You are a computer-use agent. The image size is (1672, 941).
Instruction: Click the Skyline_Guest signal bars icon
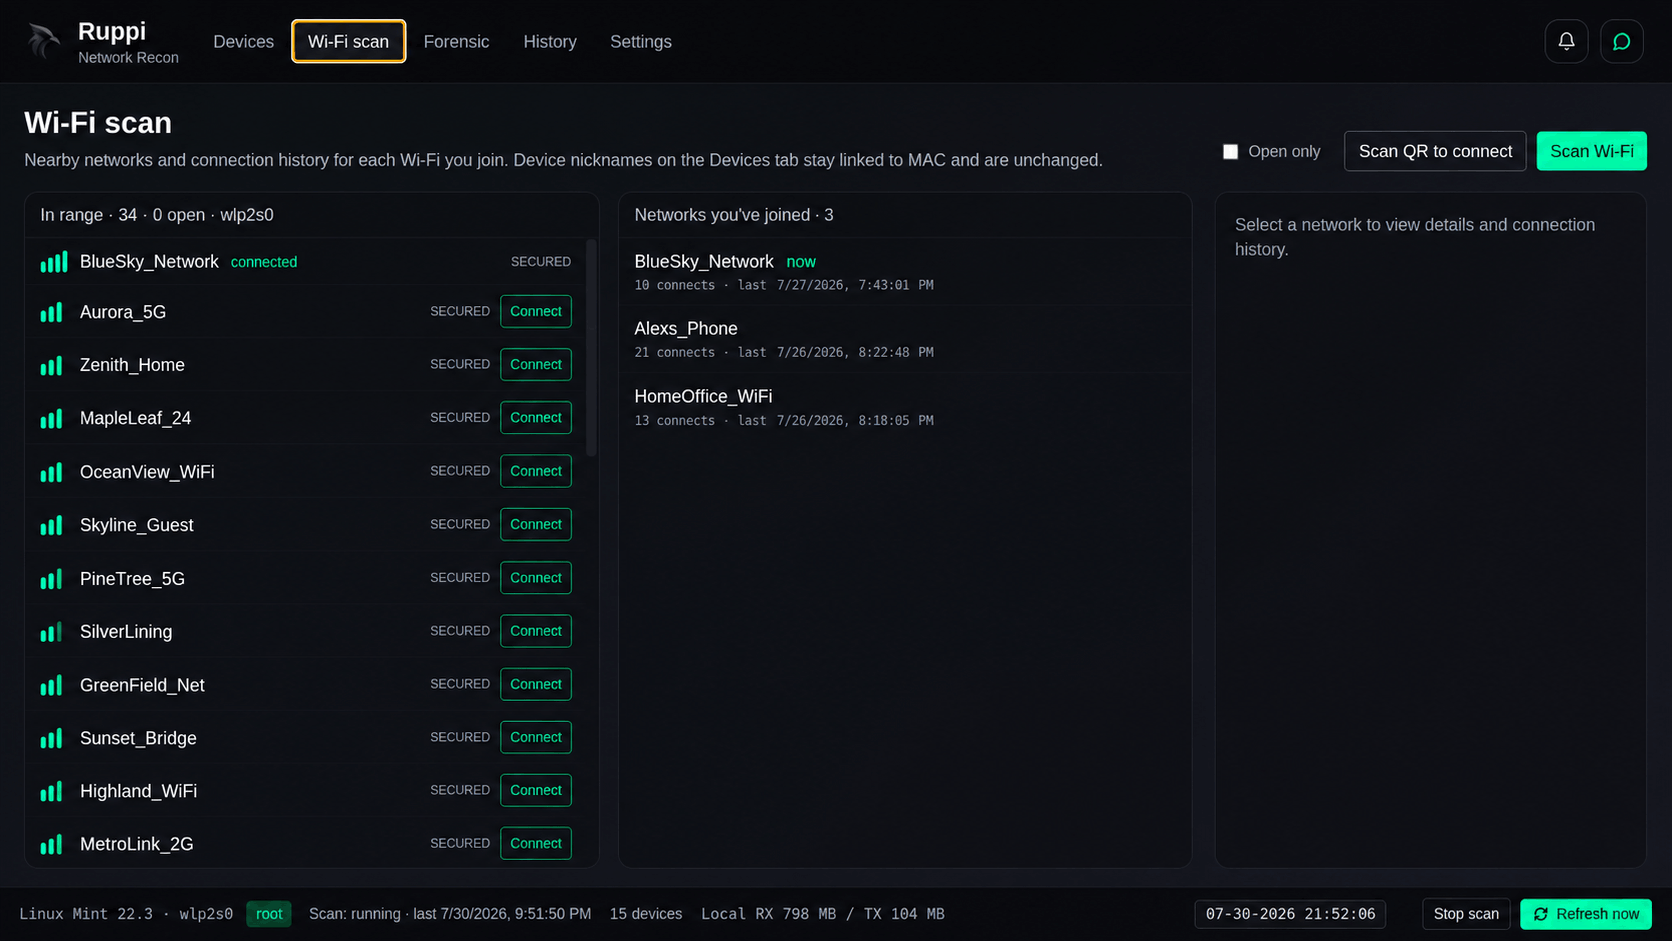click(x=51, y=525)
